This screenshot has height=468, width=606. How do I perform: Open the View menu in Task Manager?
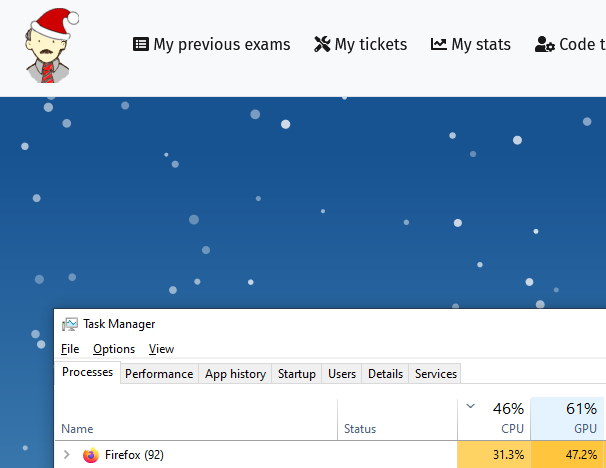coord(161,349)
